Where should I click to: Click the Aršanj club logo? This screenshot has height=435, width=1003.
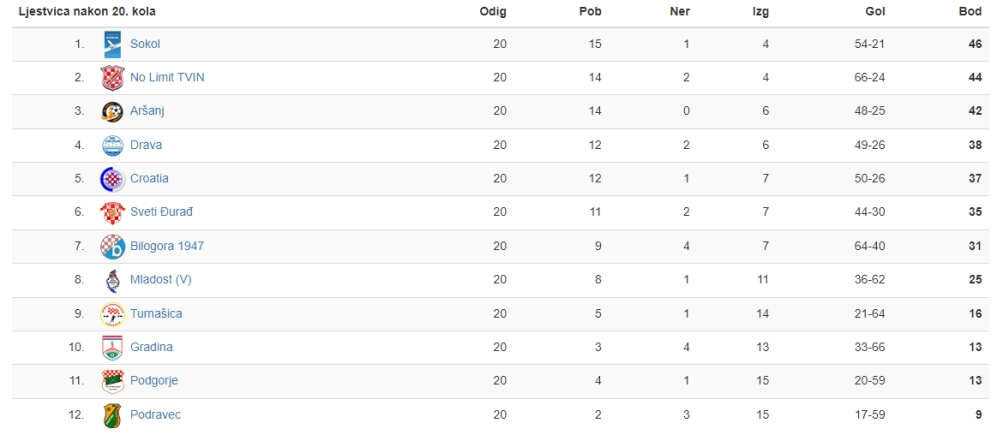113,111
